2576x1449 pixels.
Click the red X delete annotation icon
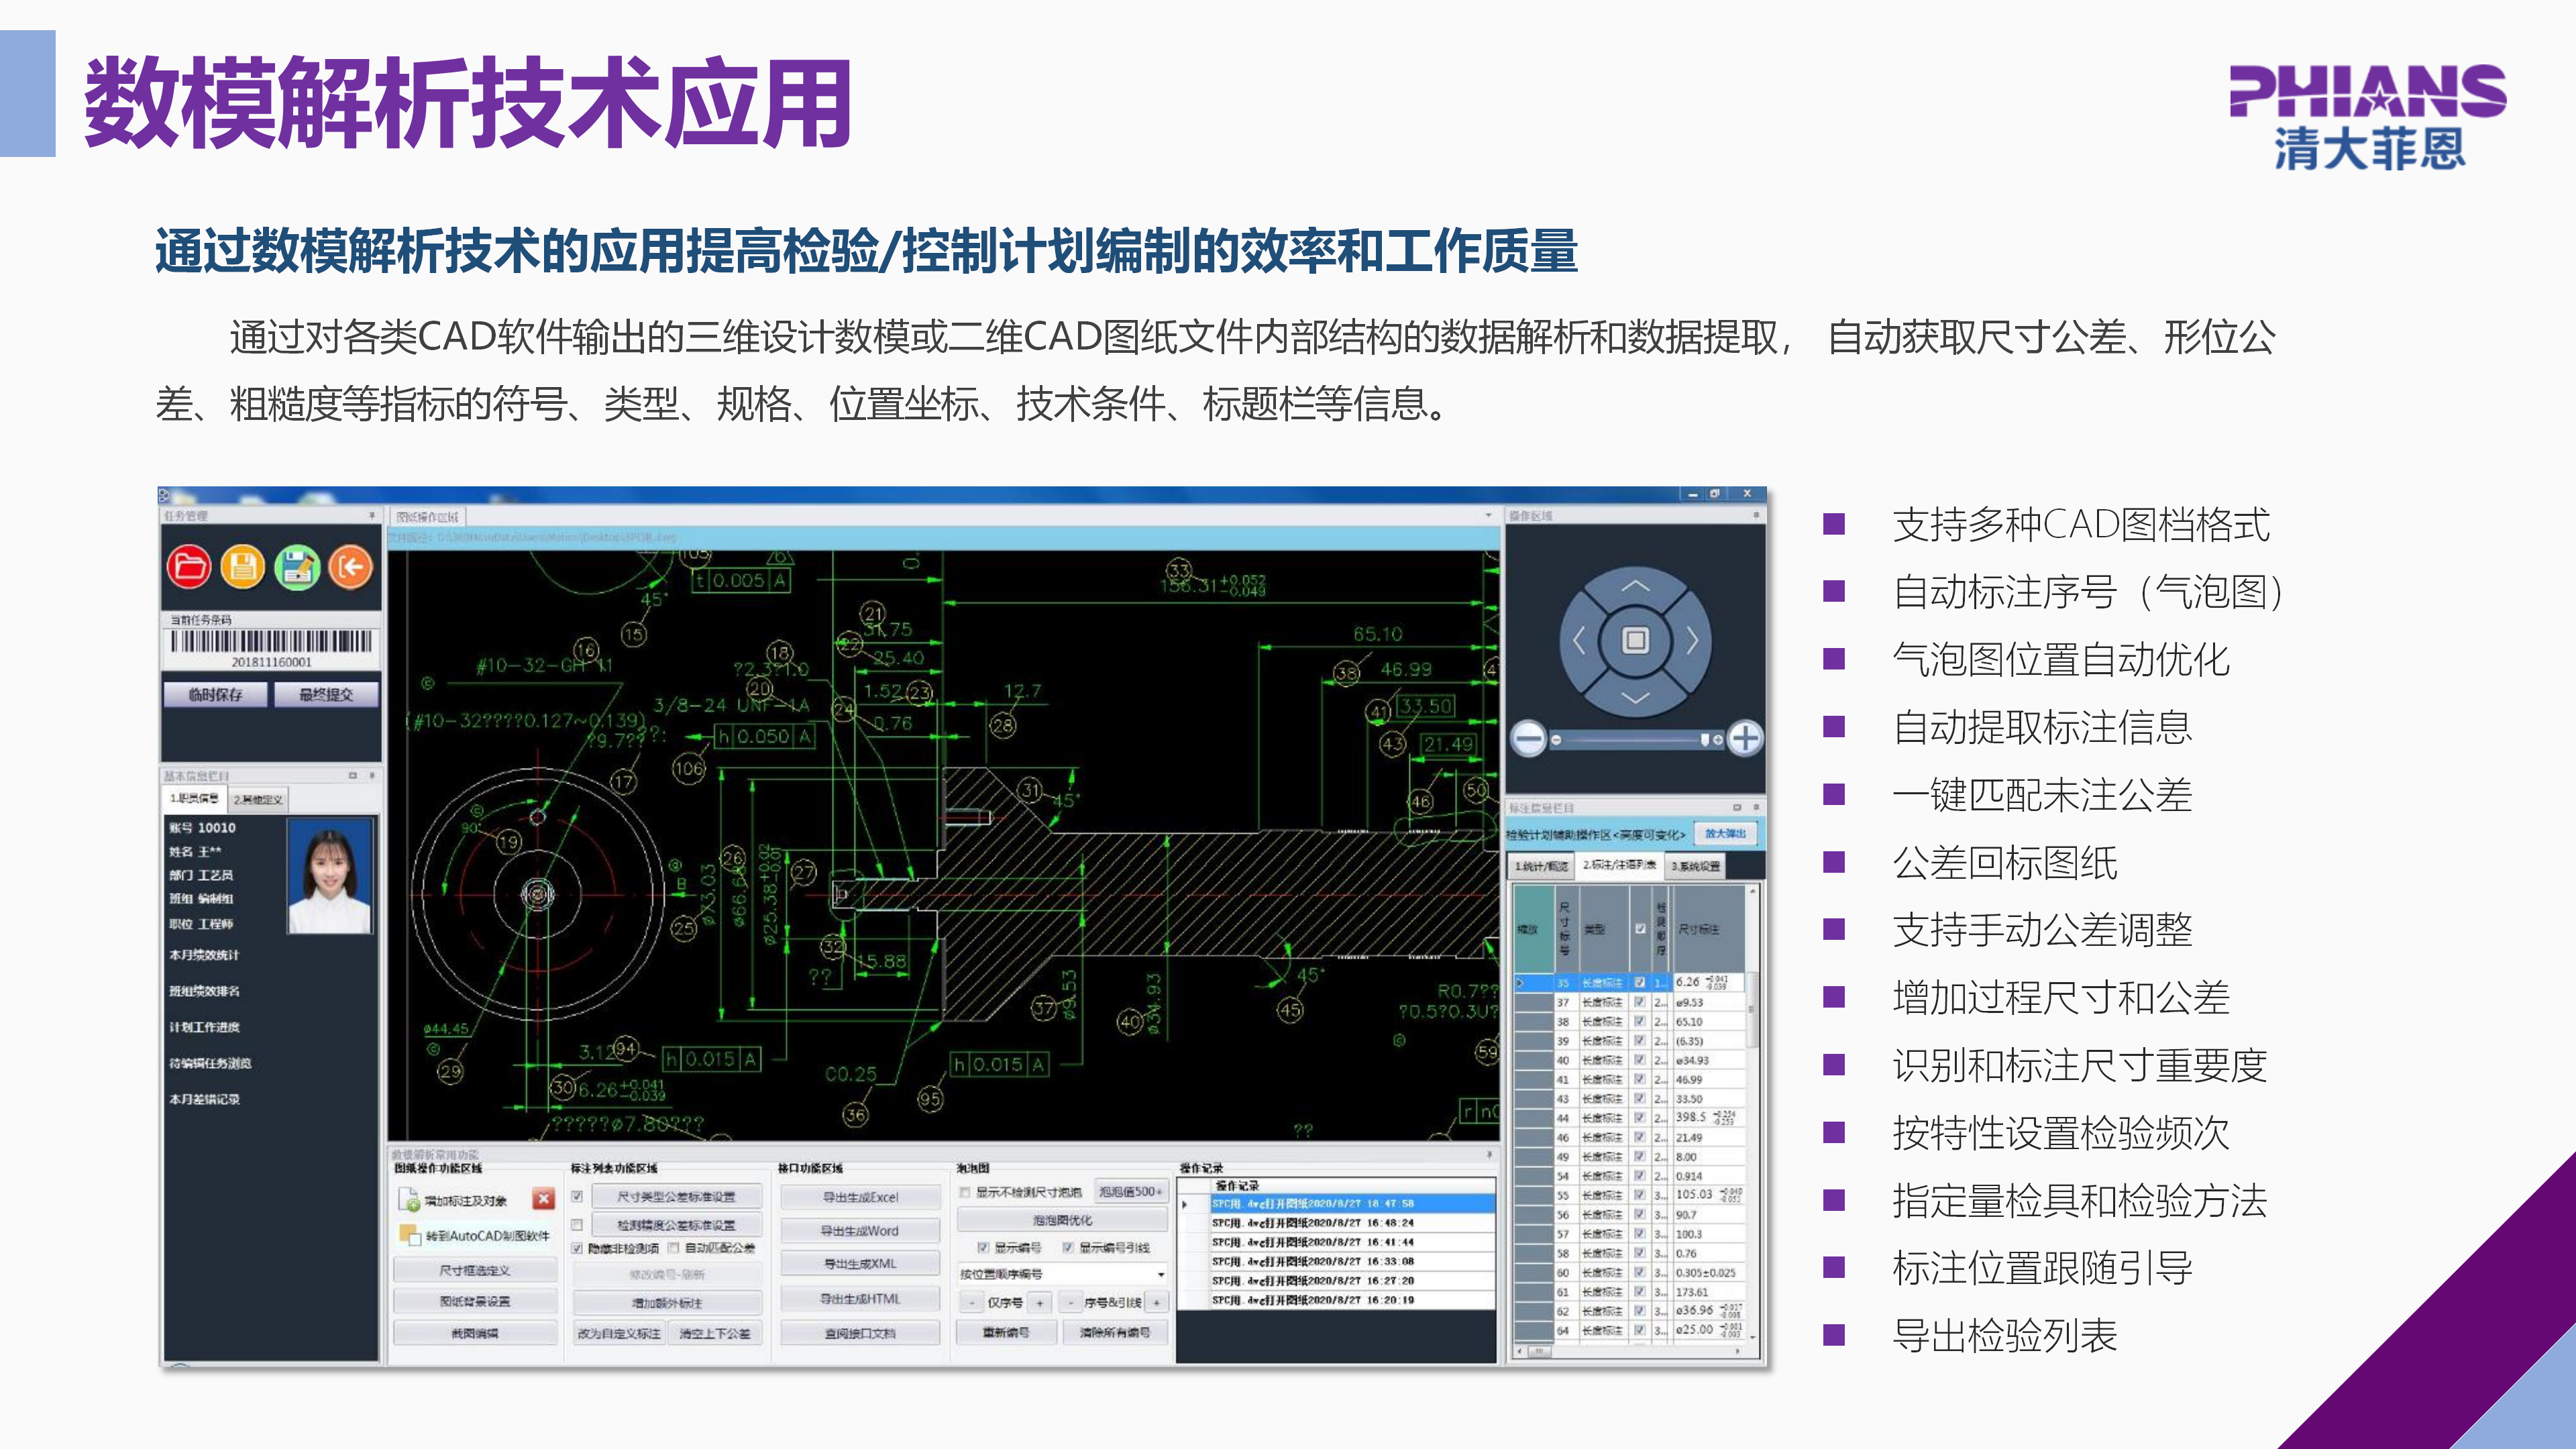click(543, 1198)
